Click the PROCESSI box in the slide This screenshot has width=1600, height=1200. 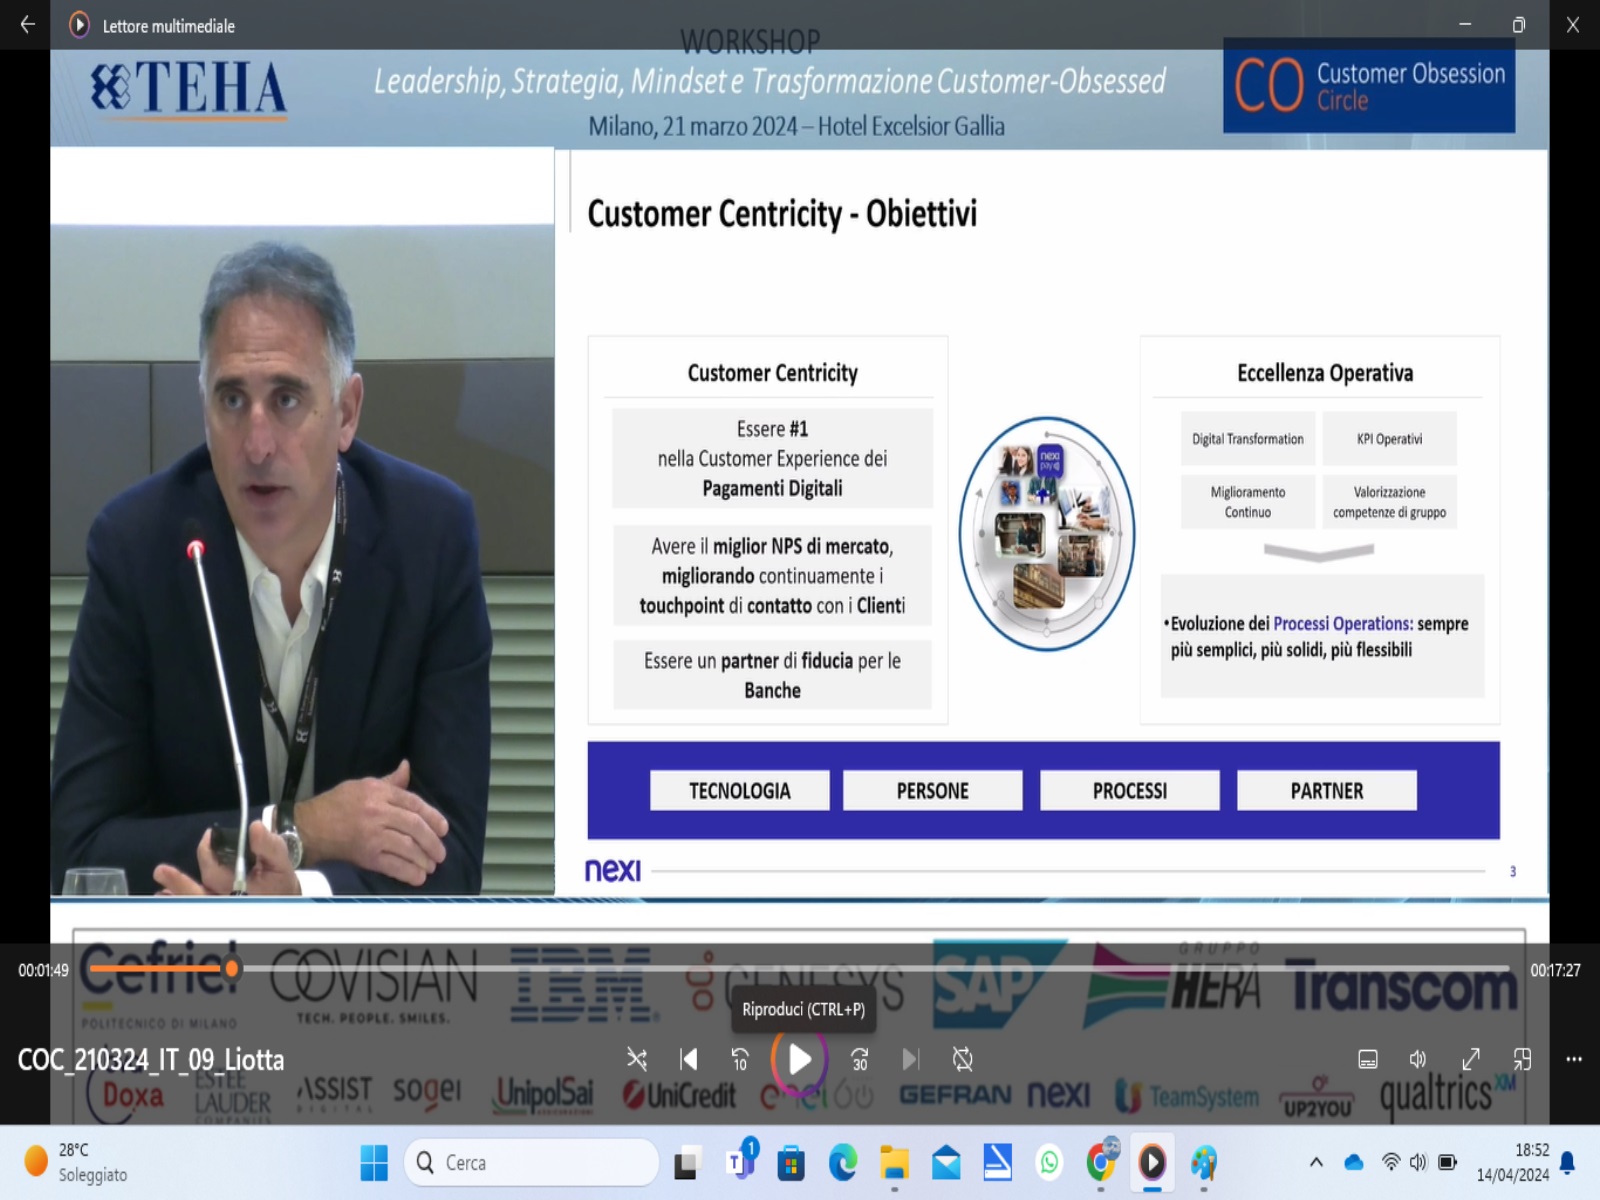(1130, 790)
